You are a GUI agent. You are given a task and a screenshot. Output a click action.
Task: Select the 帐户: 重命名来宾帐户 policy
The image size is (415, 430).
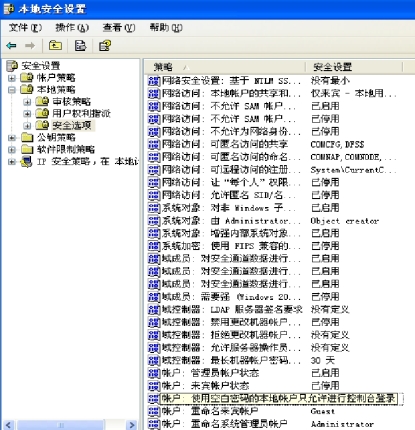210,411
